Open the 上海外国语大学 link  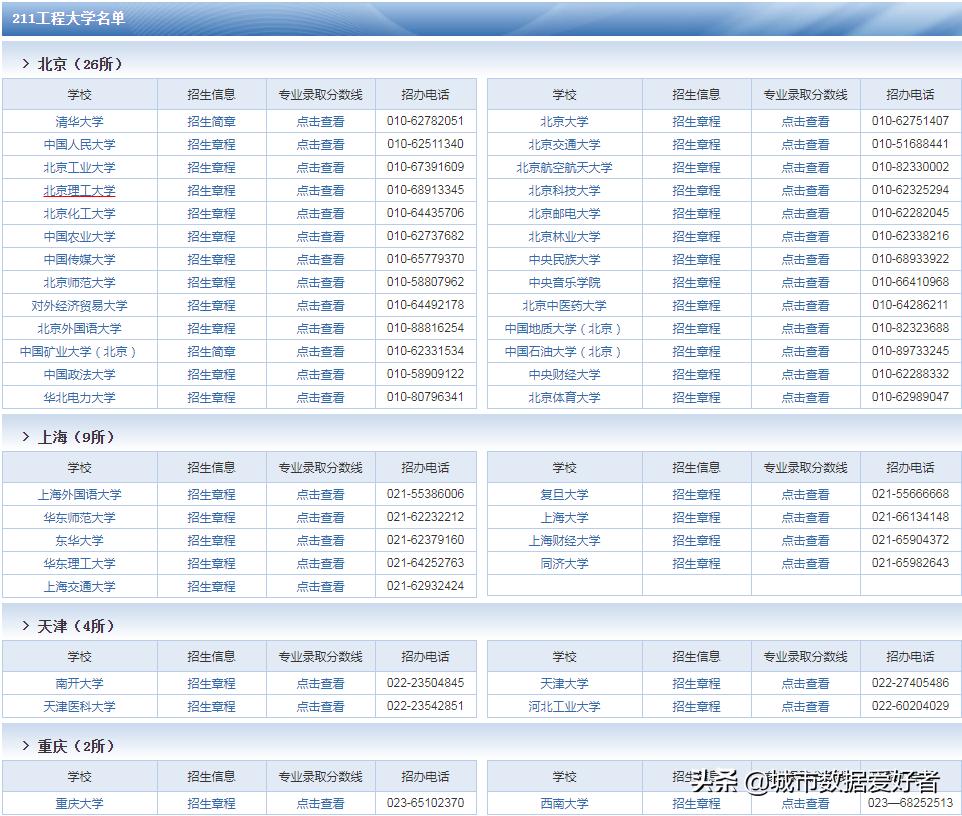[80, 495]
